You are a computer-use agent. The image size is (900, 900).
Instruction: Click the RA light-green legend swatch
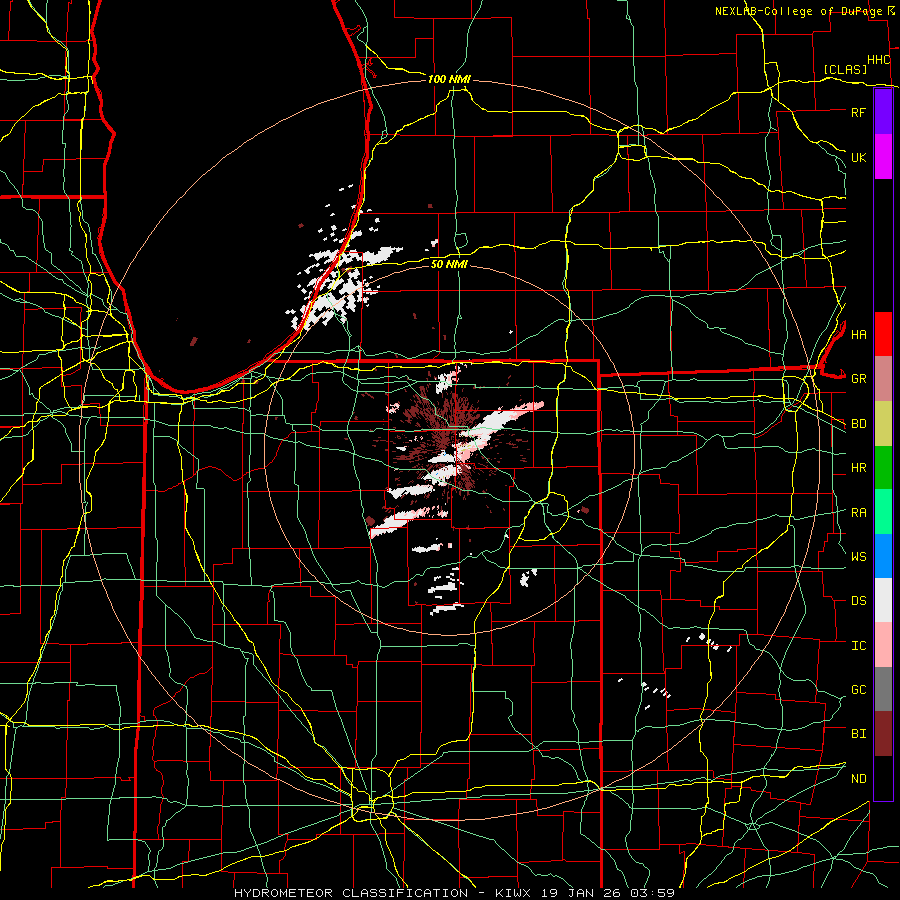(x=883, y=511)
